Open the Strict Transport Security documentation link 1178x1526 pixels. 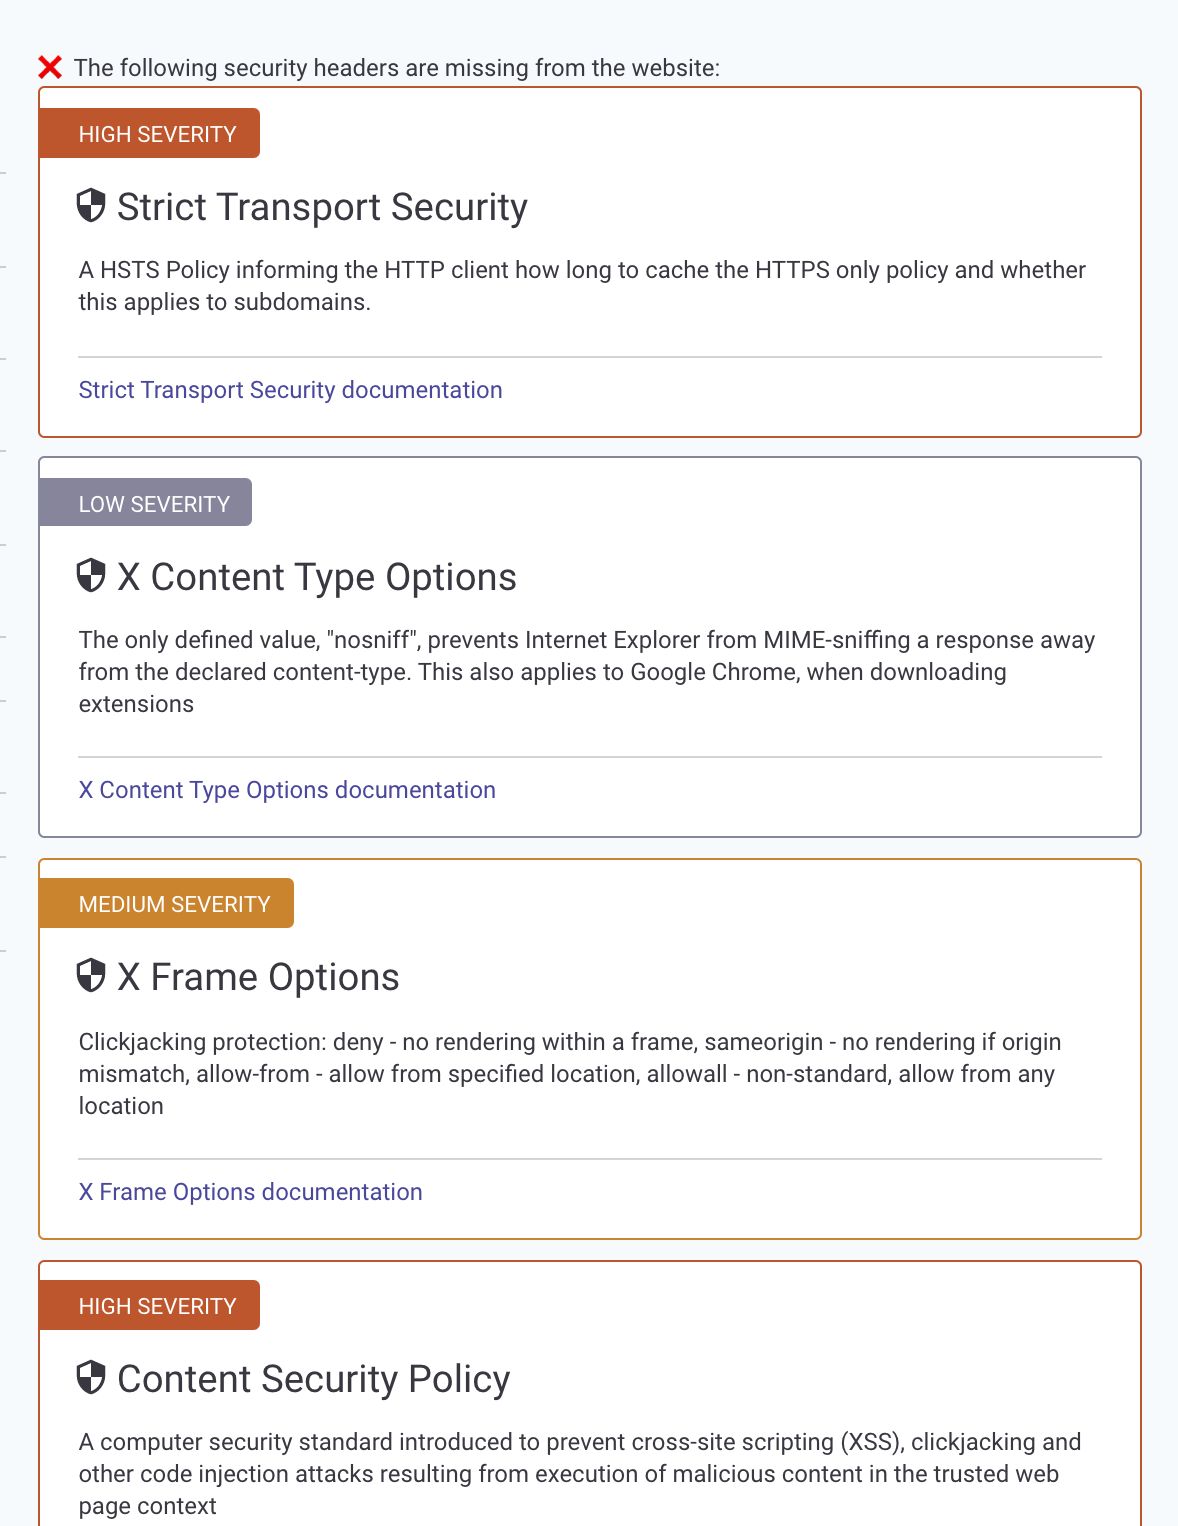290,390
